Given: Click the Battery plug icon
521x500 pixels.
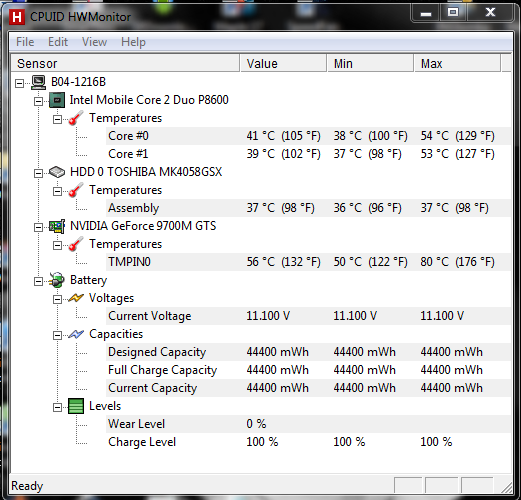Looking at the screenshot, I should coord(57,280).
